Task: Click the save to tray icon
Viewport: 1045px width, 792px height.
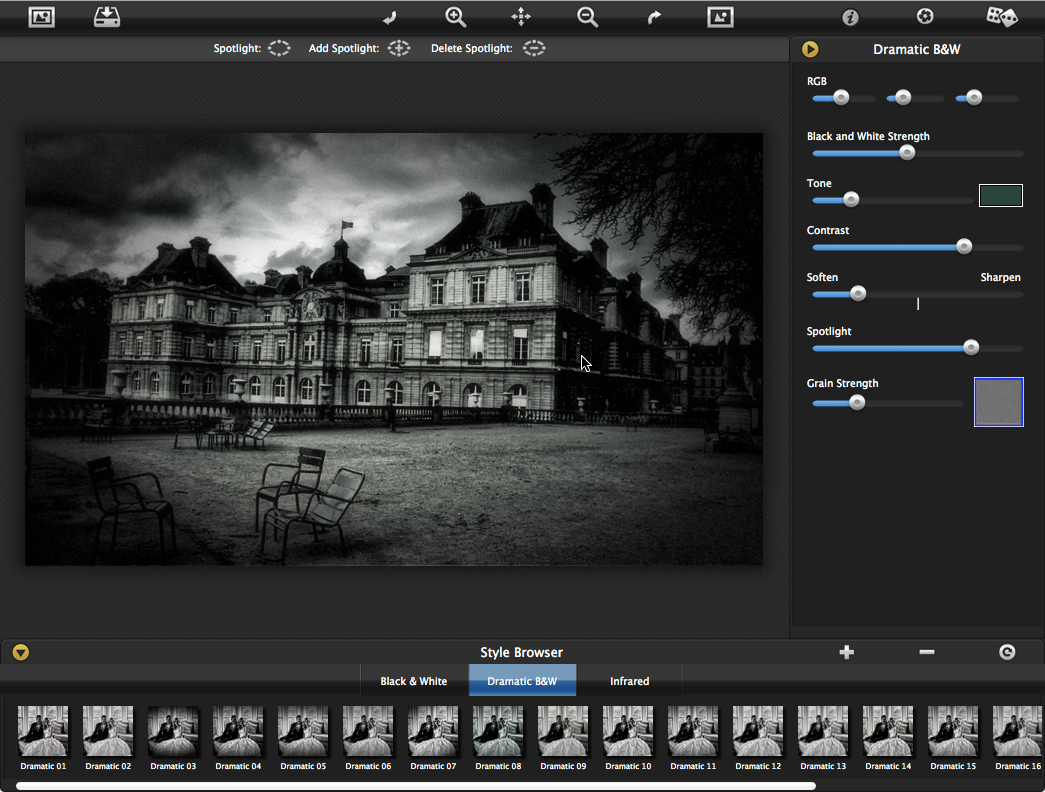Action: [106, 16]
